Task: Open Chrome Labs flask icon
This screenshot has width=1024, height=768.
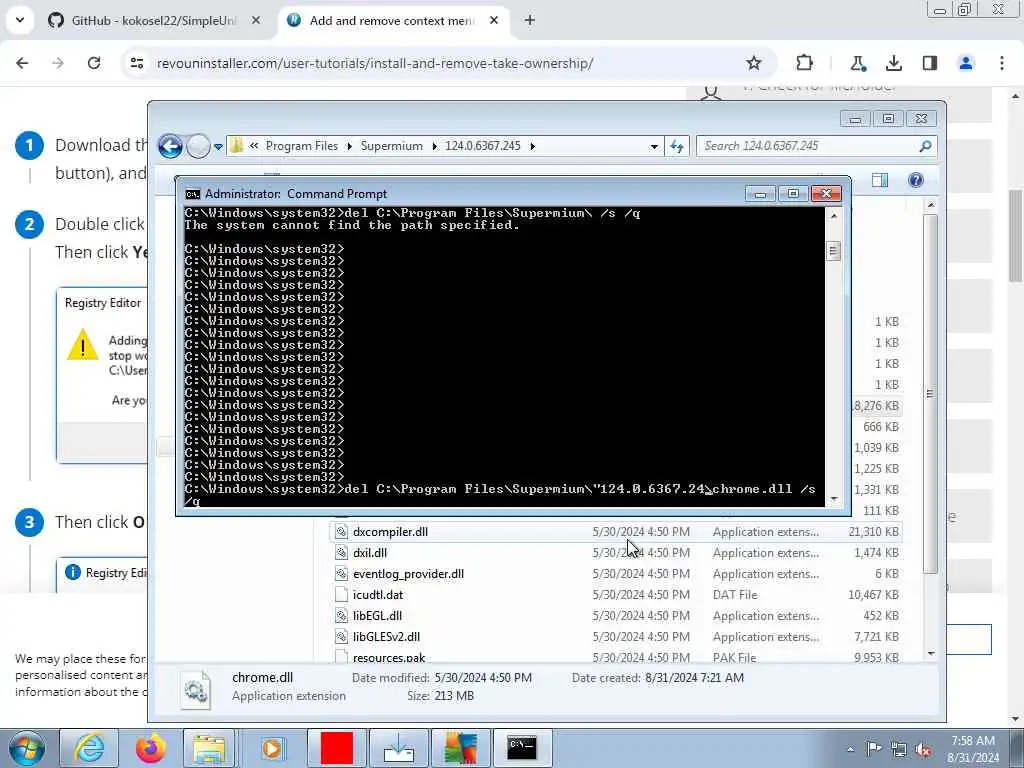Action: (x=857, y=63)
